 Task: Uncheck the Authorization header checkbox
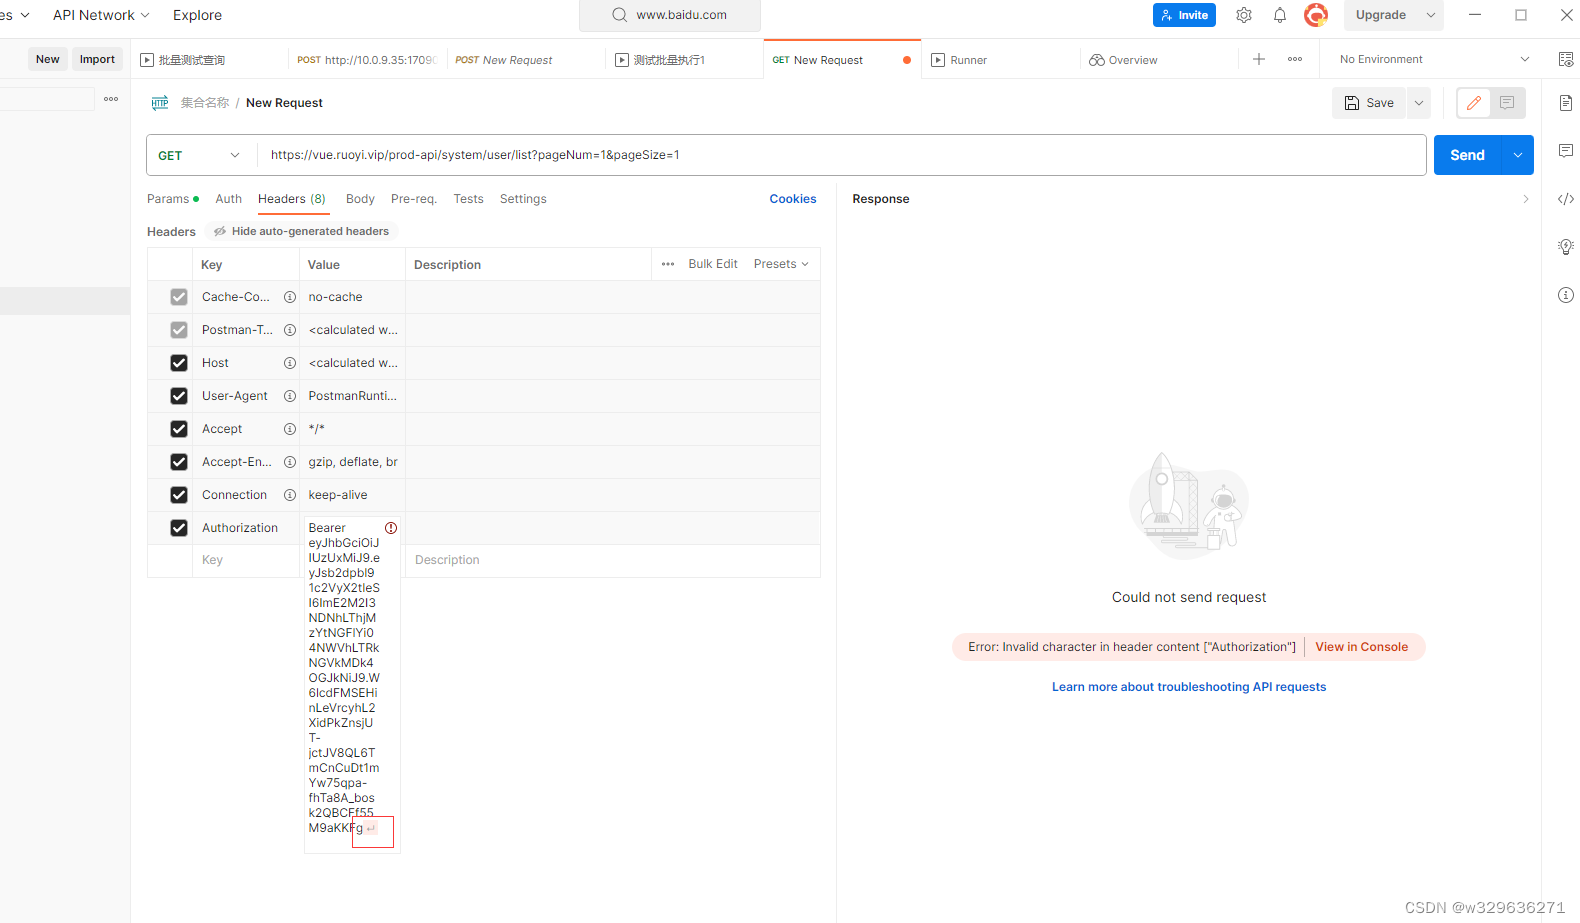point(179,528)
